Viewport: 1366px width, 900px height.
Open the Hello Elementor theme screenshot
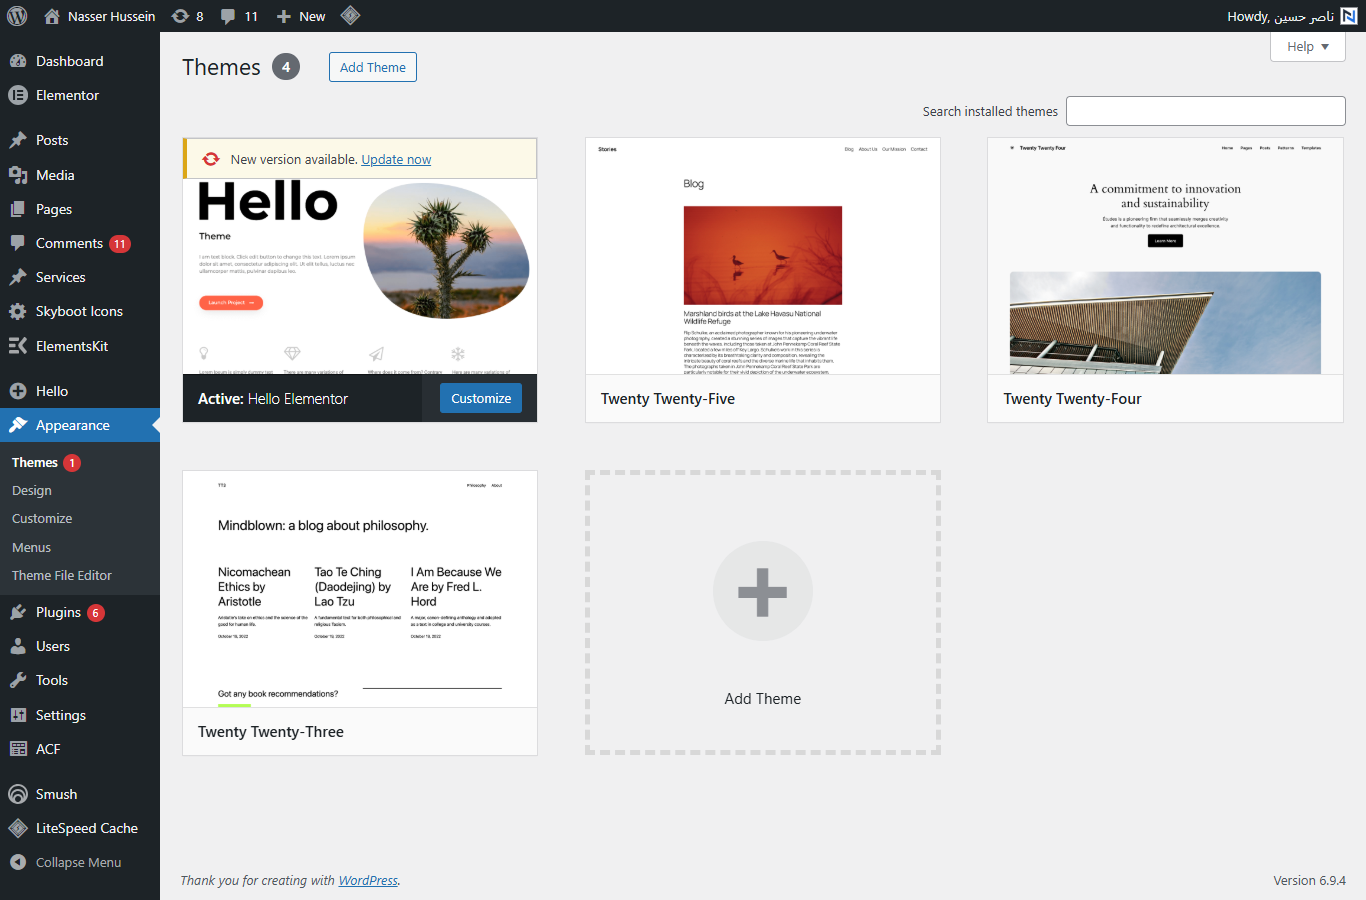[360, 277]
